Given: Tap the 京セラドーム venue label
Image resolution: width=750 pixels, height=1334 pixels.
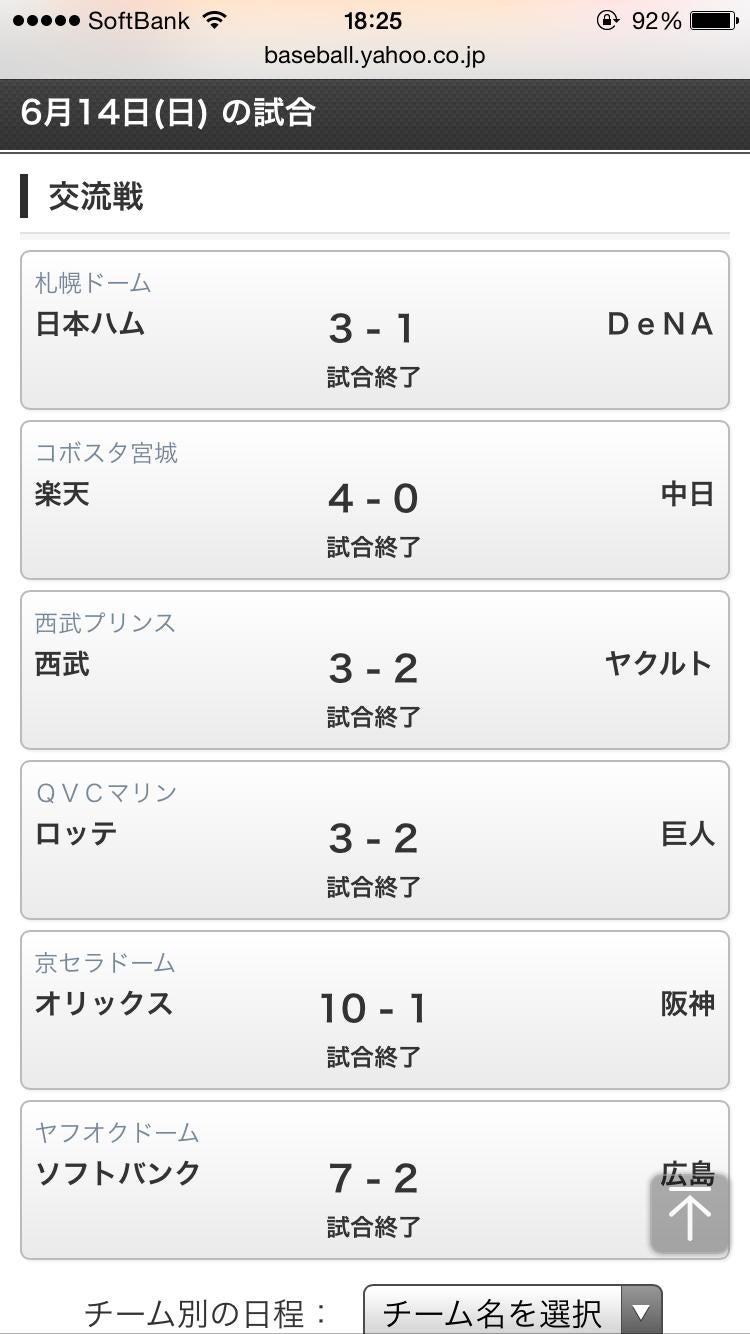Looking at the screenshot, I should [x=105, y=963].
